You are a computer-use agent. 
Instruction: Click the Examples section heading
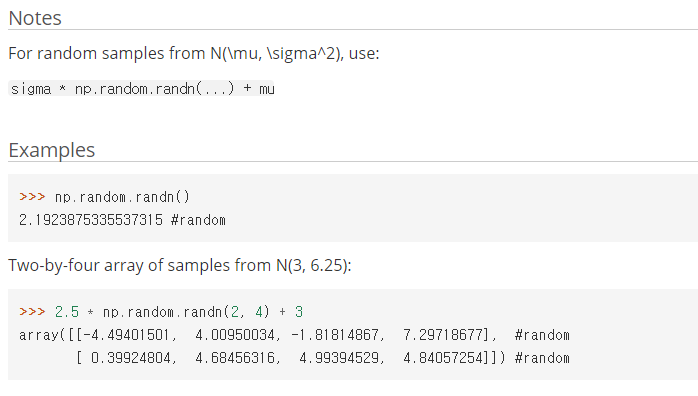52,150
